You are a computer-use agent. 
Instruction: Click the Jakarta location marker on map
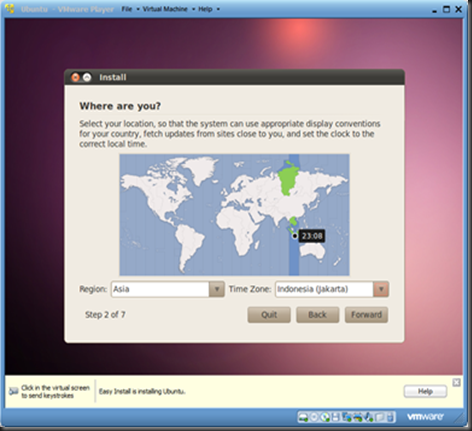[x=295, y=236]
